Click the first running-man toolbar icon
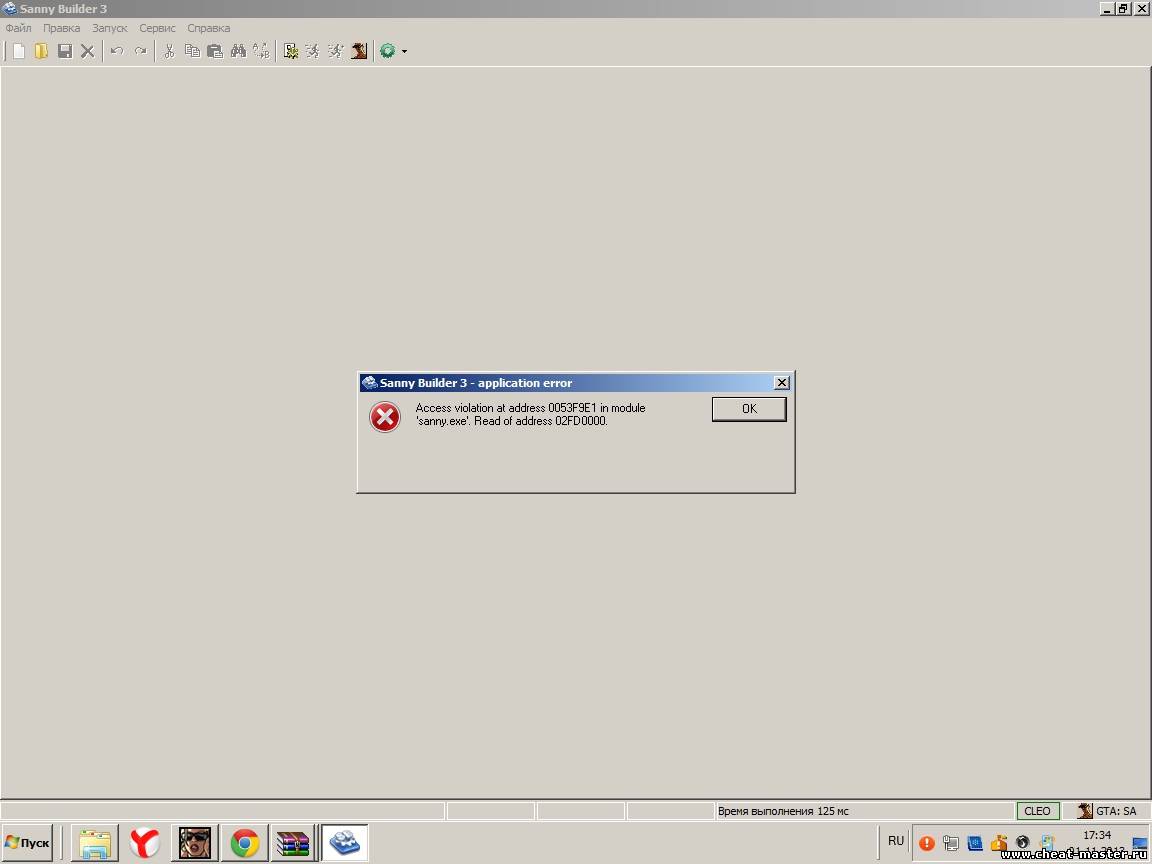The image size is (1152, 864). click(313, 51)
